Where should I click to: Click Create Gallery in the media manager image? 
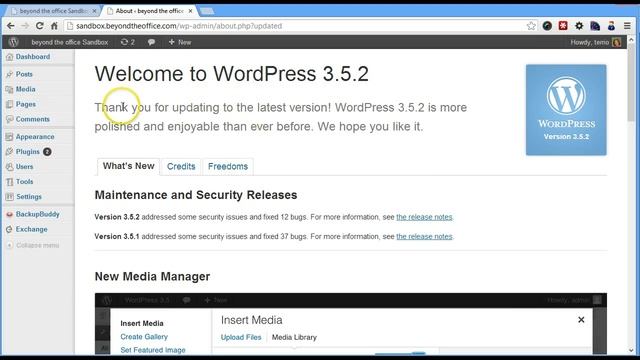coord(144,337)
